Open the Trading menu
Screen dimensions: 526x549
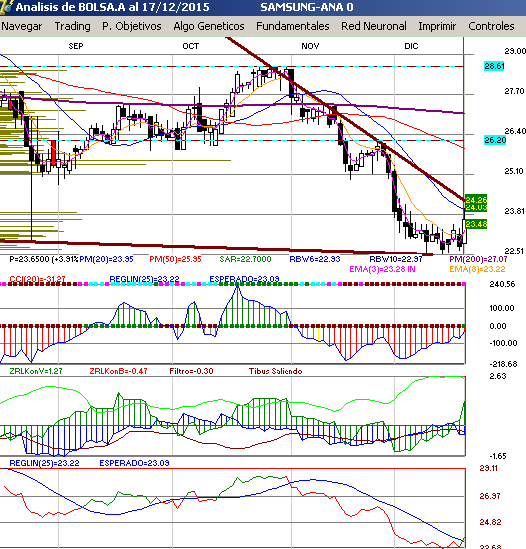point(72,26)
